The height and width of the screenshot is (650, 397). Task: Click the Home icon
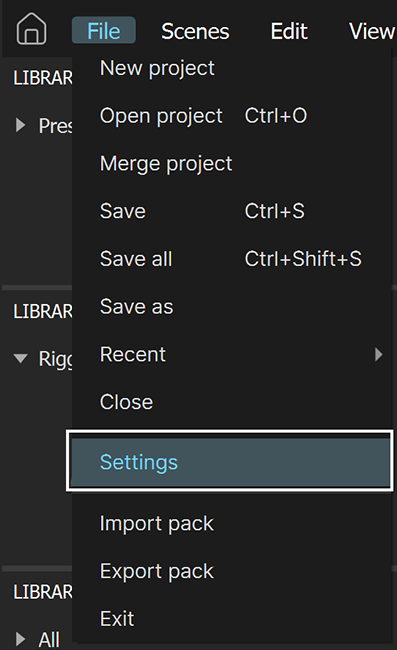coord(31,29)
